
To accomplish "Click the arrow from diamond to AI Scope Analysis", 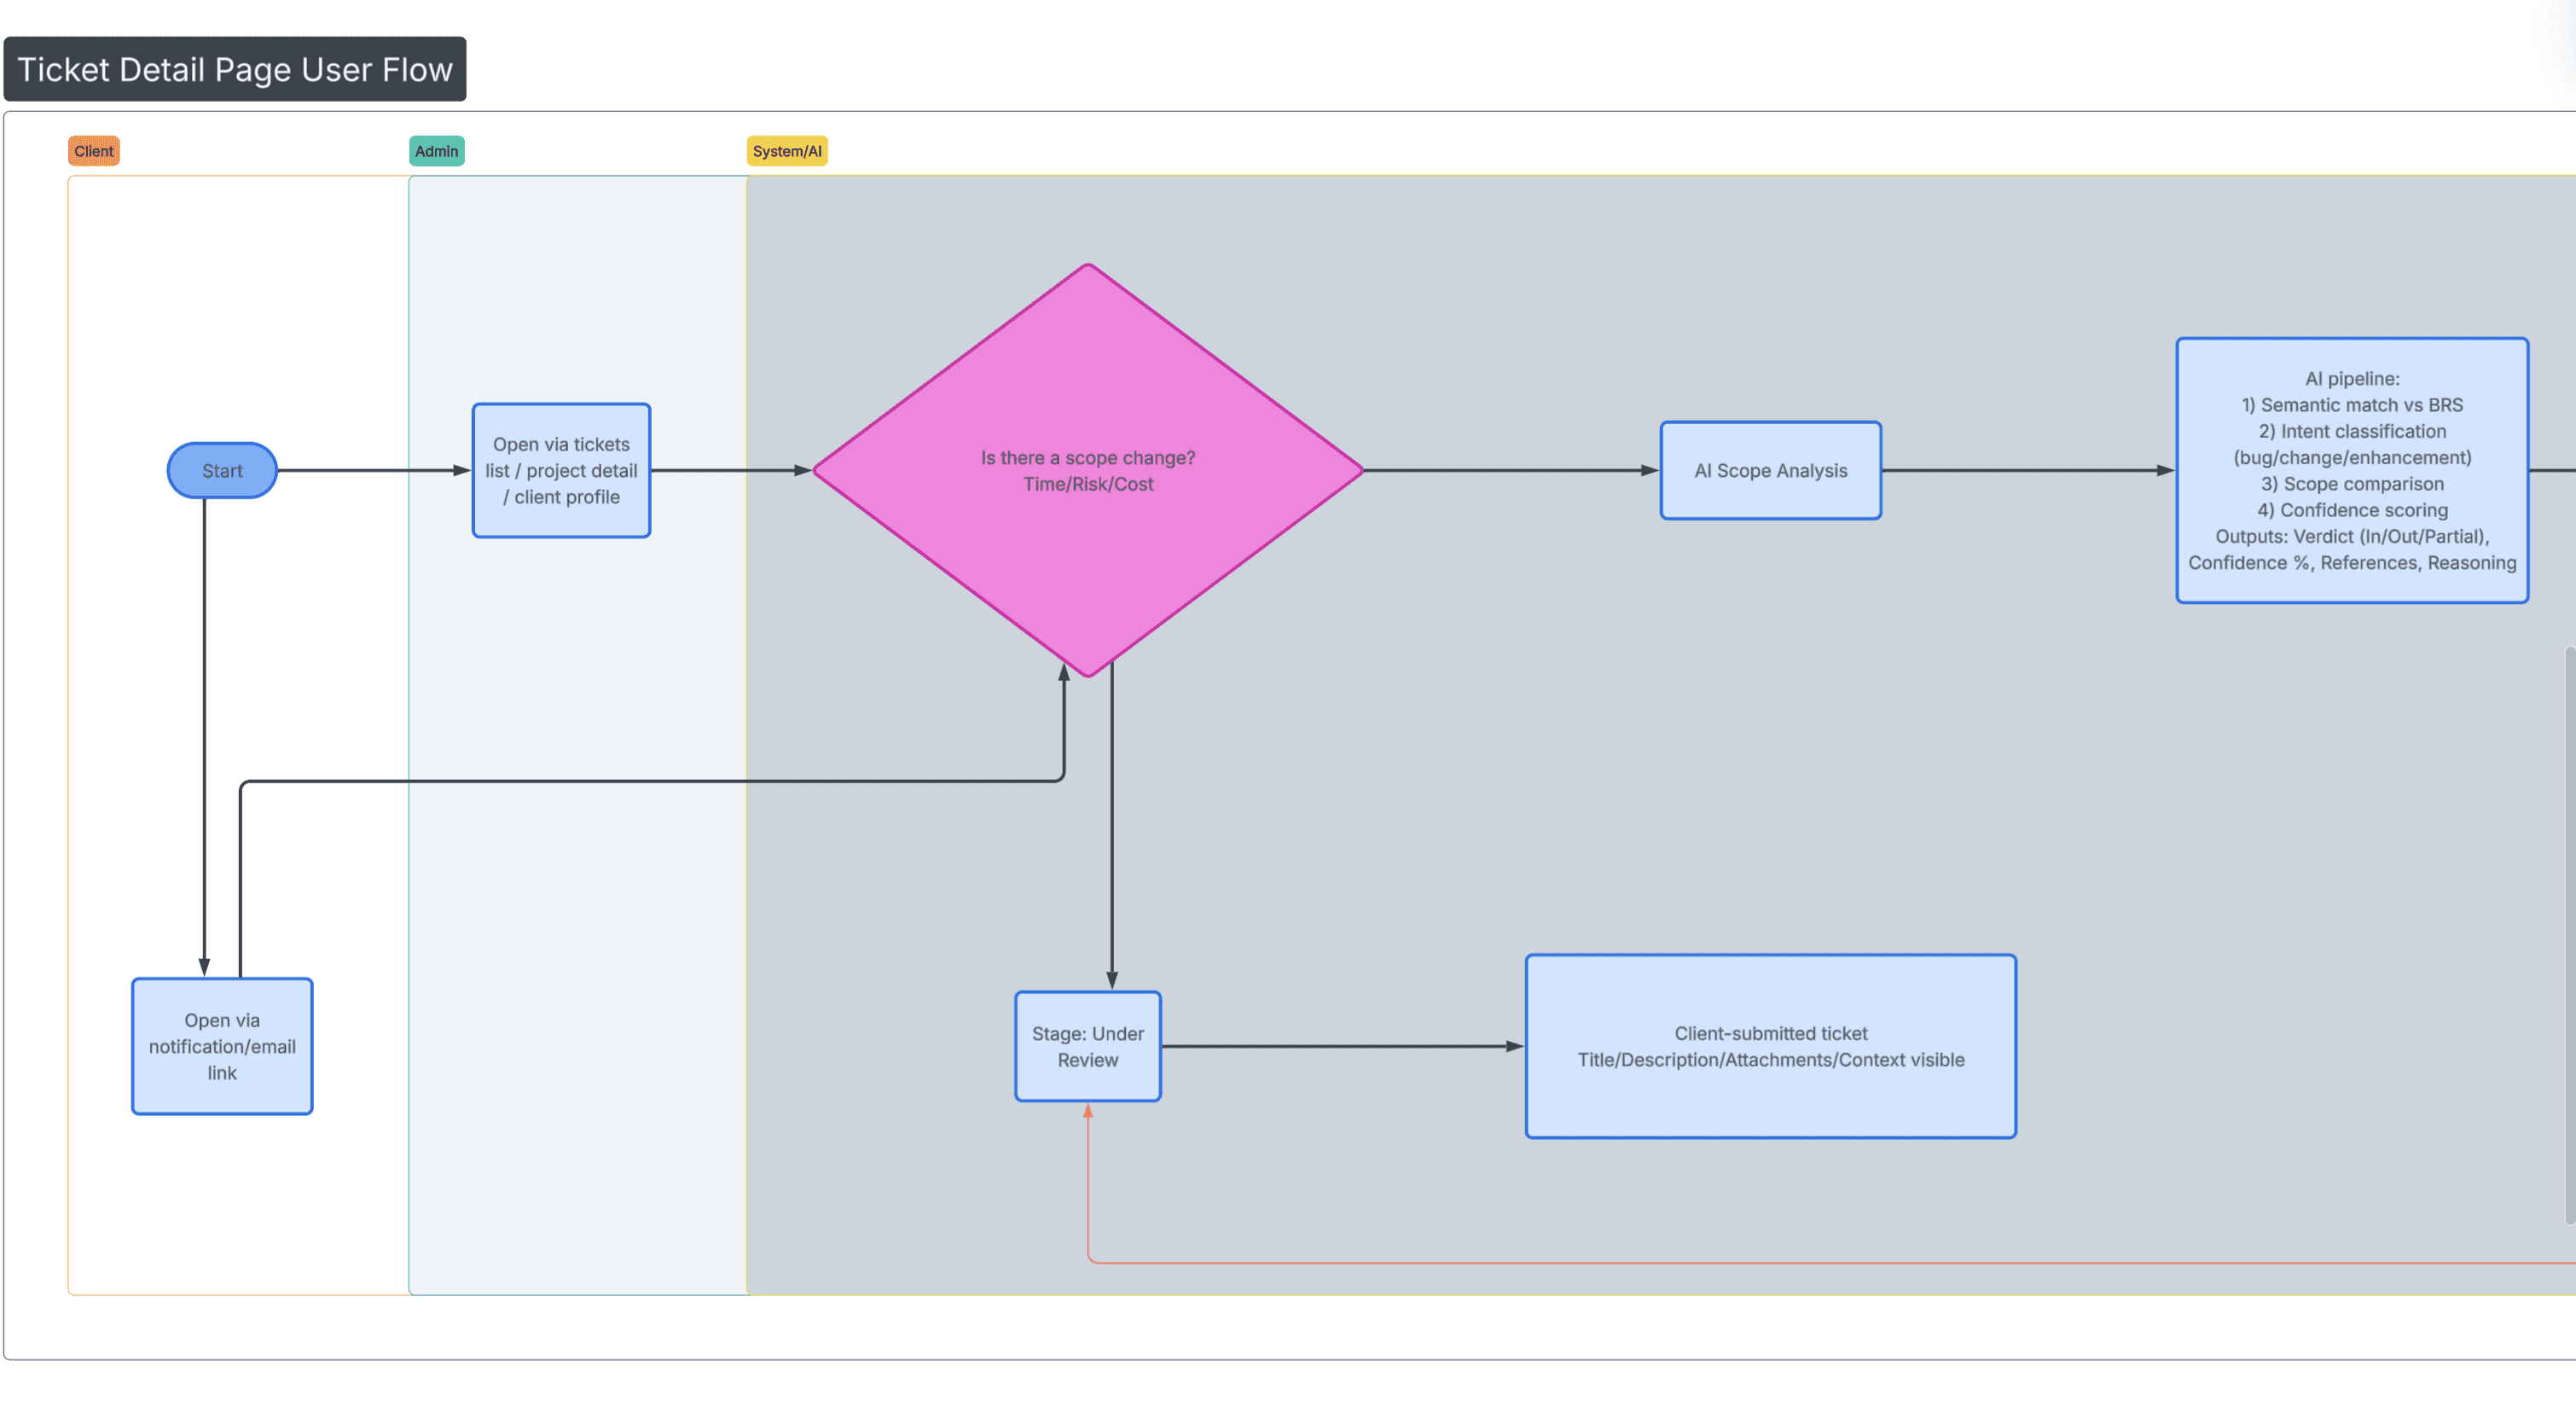I will tap(1510, 470).
